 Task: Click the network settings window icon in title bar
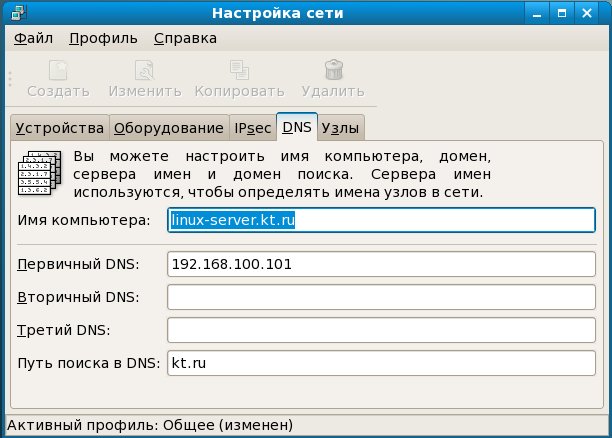coord(18,13)
